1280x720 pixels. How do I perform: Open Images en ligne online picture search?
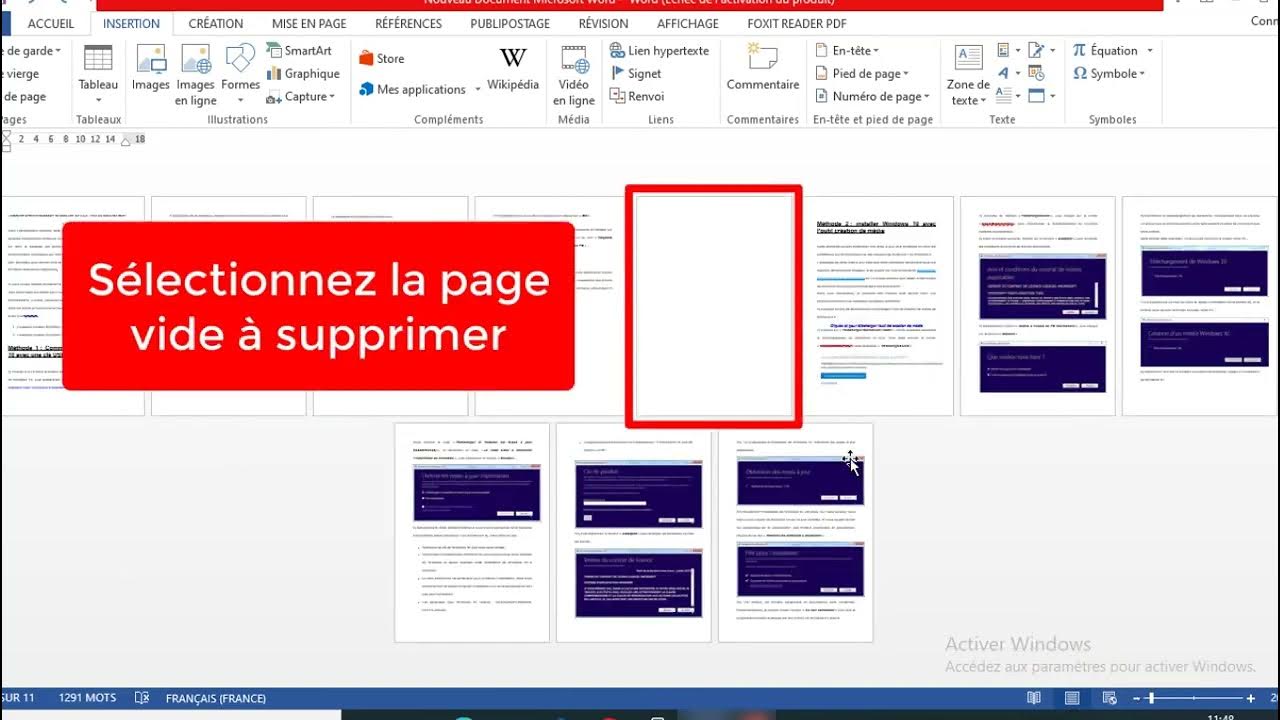coord(195,75)
